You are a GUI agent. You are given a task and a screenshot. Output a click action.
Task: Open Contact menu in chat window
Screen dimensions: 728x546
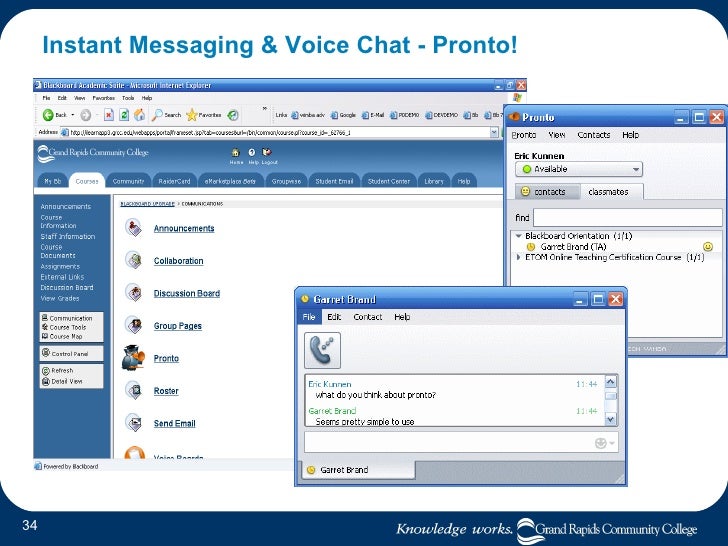coord(368,317)
